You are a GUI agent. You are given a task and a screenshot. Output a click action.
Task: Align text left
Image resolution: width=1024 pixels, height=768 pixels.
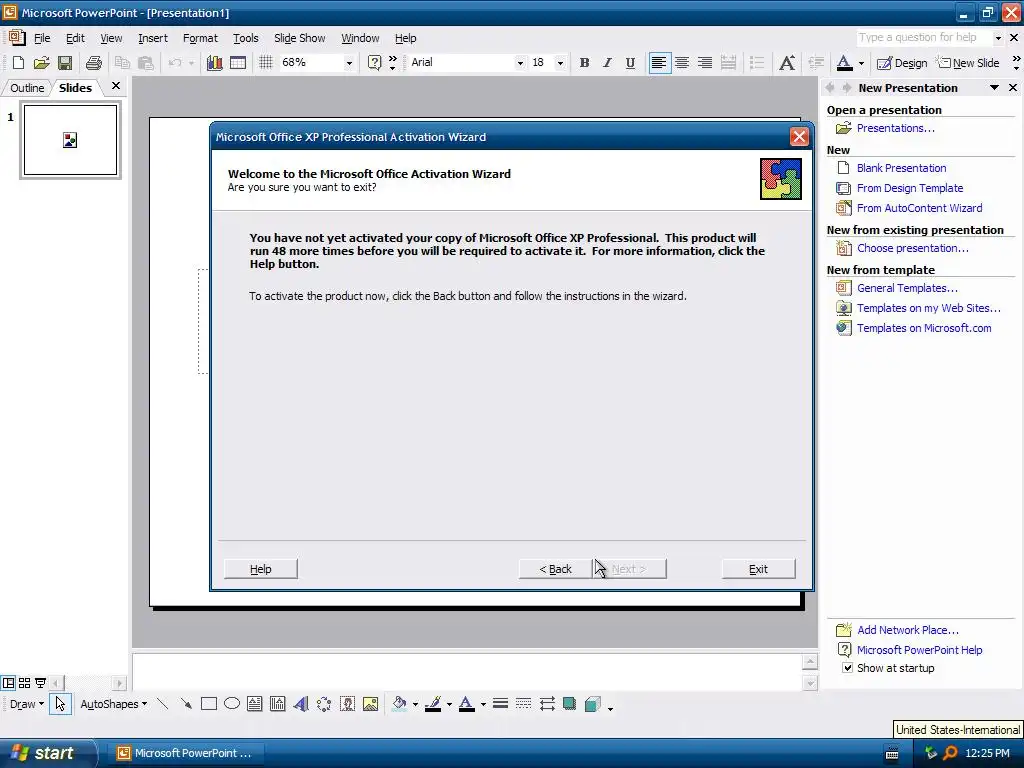[660, 63]
